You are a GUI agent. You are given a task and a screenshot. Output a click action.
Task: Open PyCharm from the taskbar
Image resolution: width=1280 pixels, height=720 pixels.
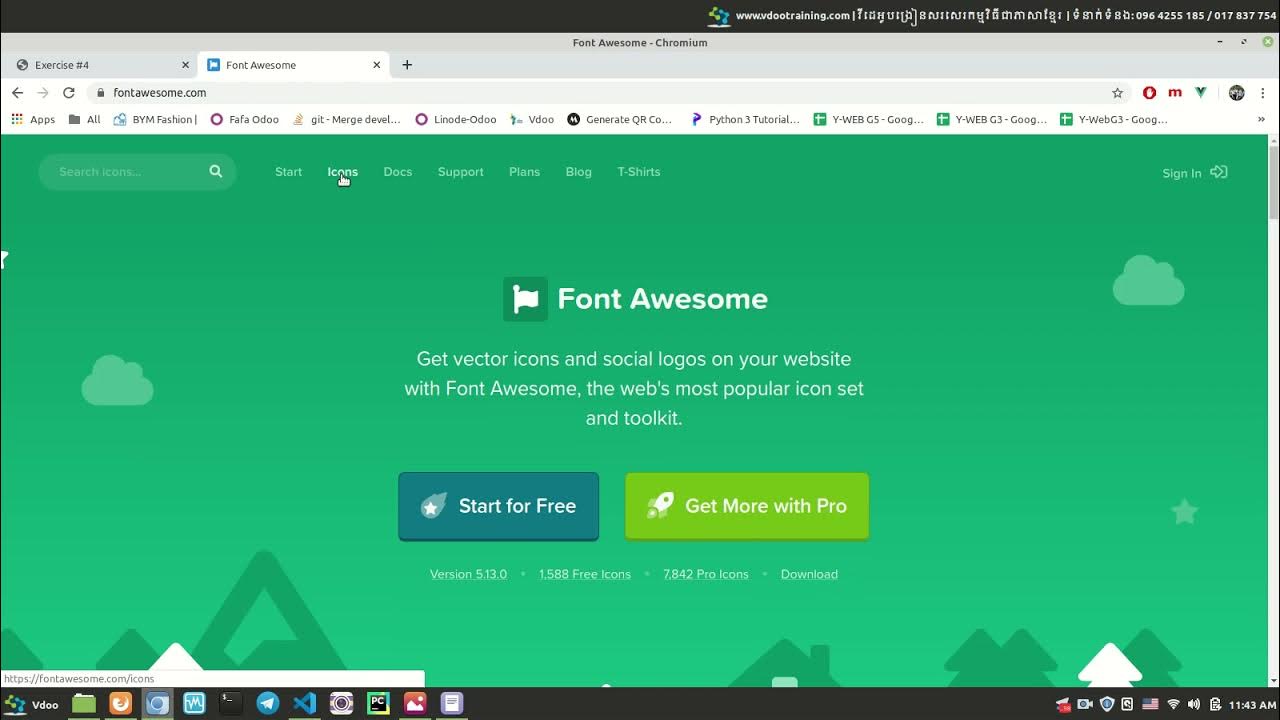click(x=378, y=703)
